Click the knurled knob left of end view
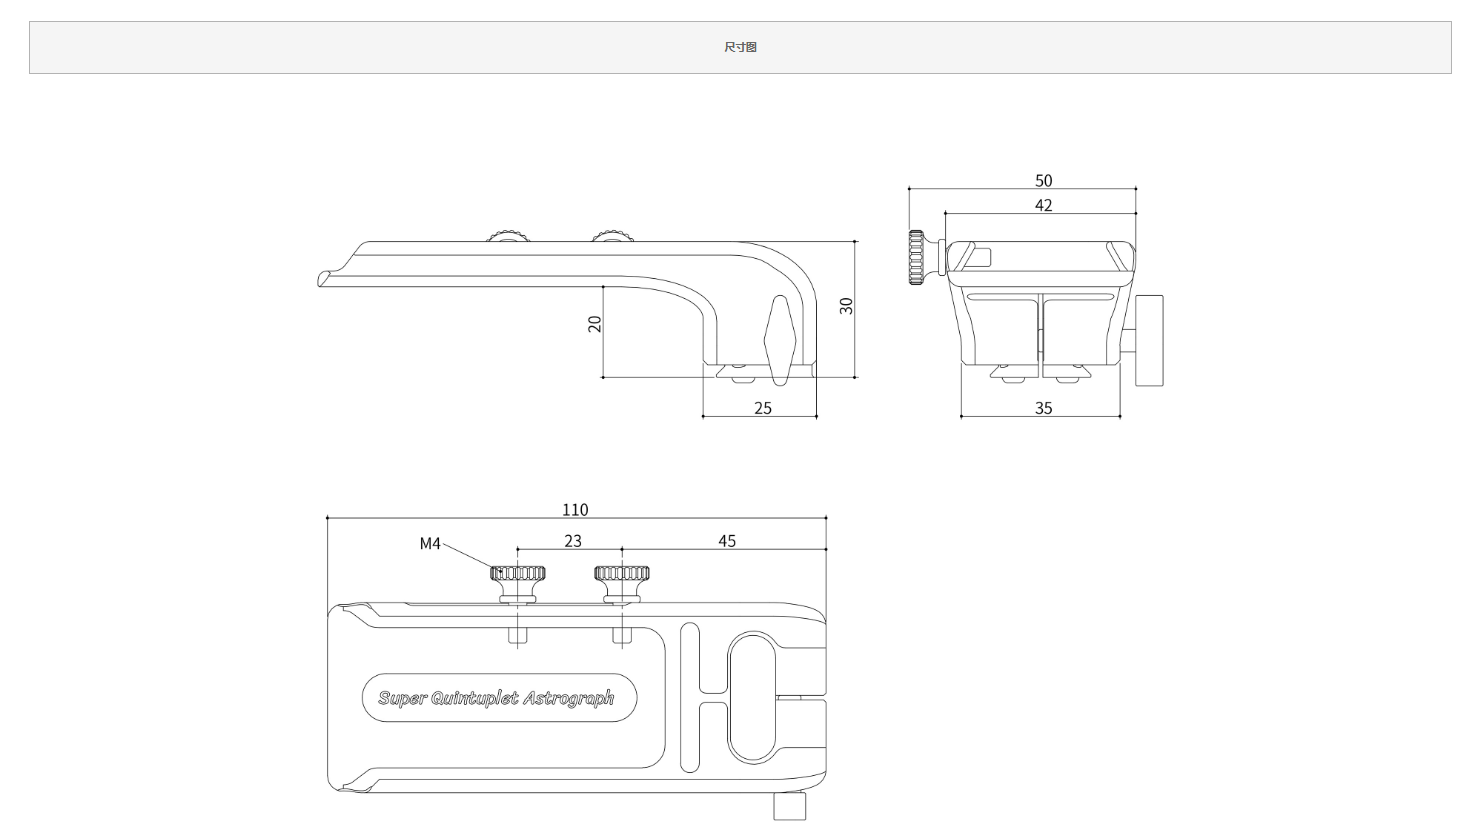The width and height of the screenshot is (1475, 830). click(x=918, y=257)
